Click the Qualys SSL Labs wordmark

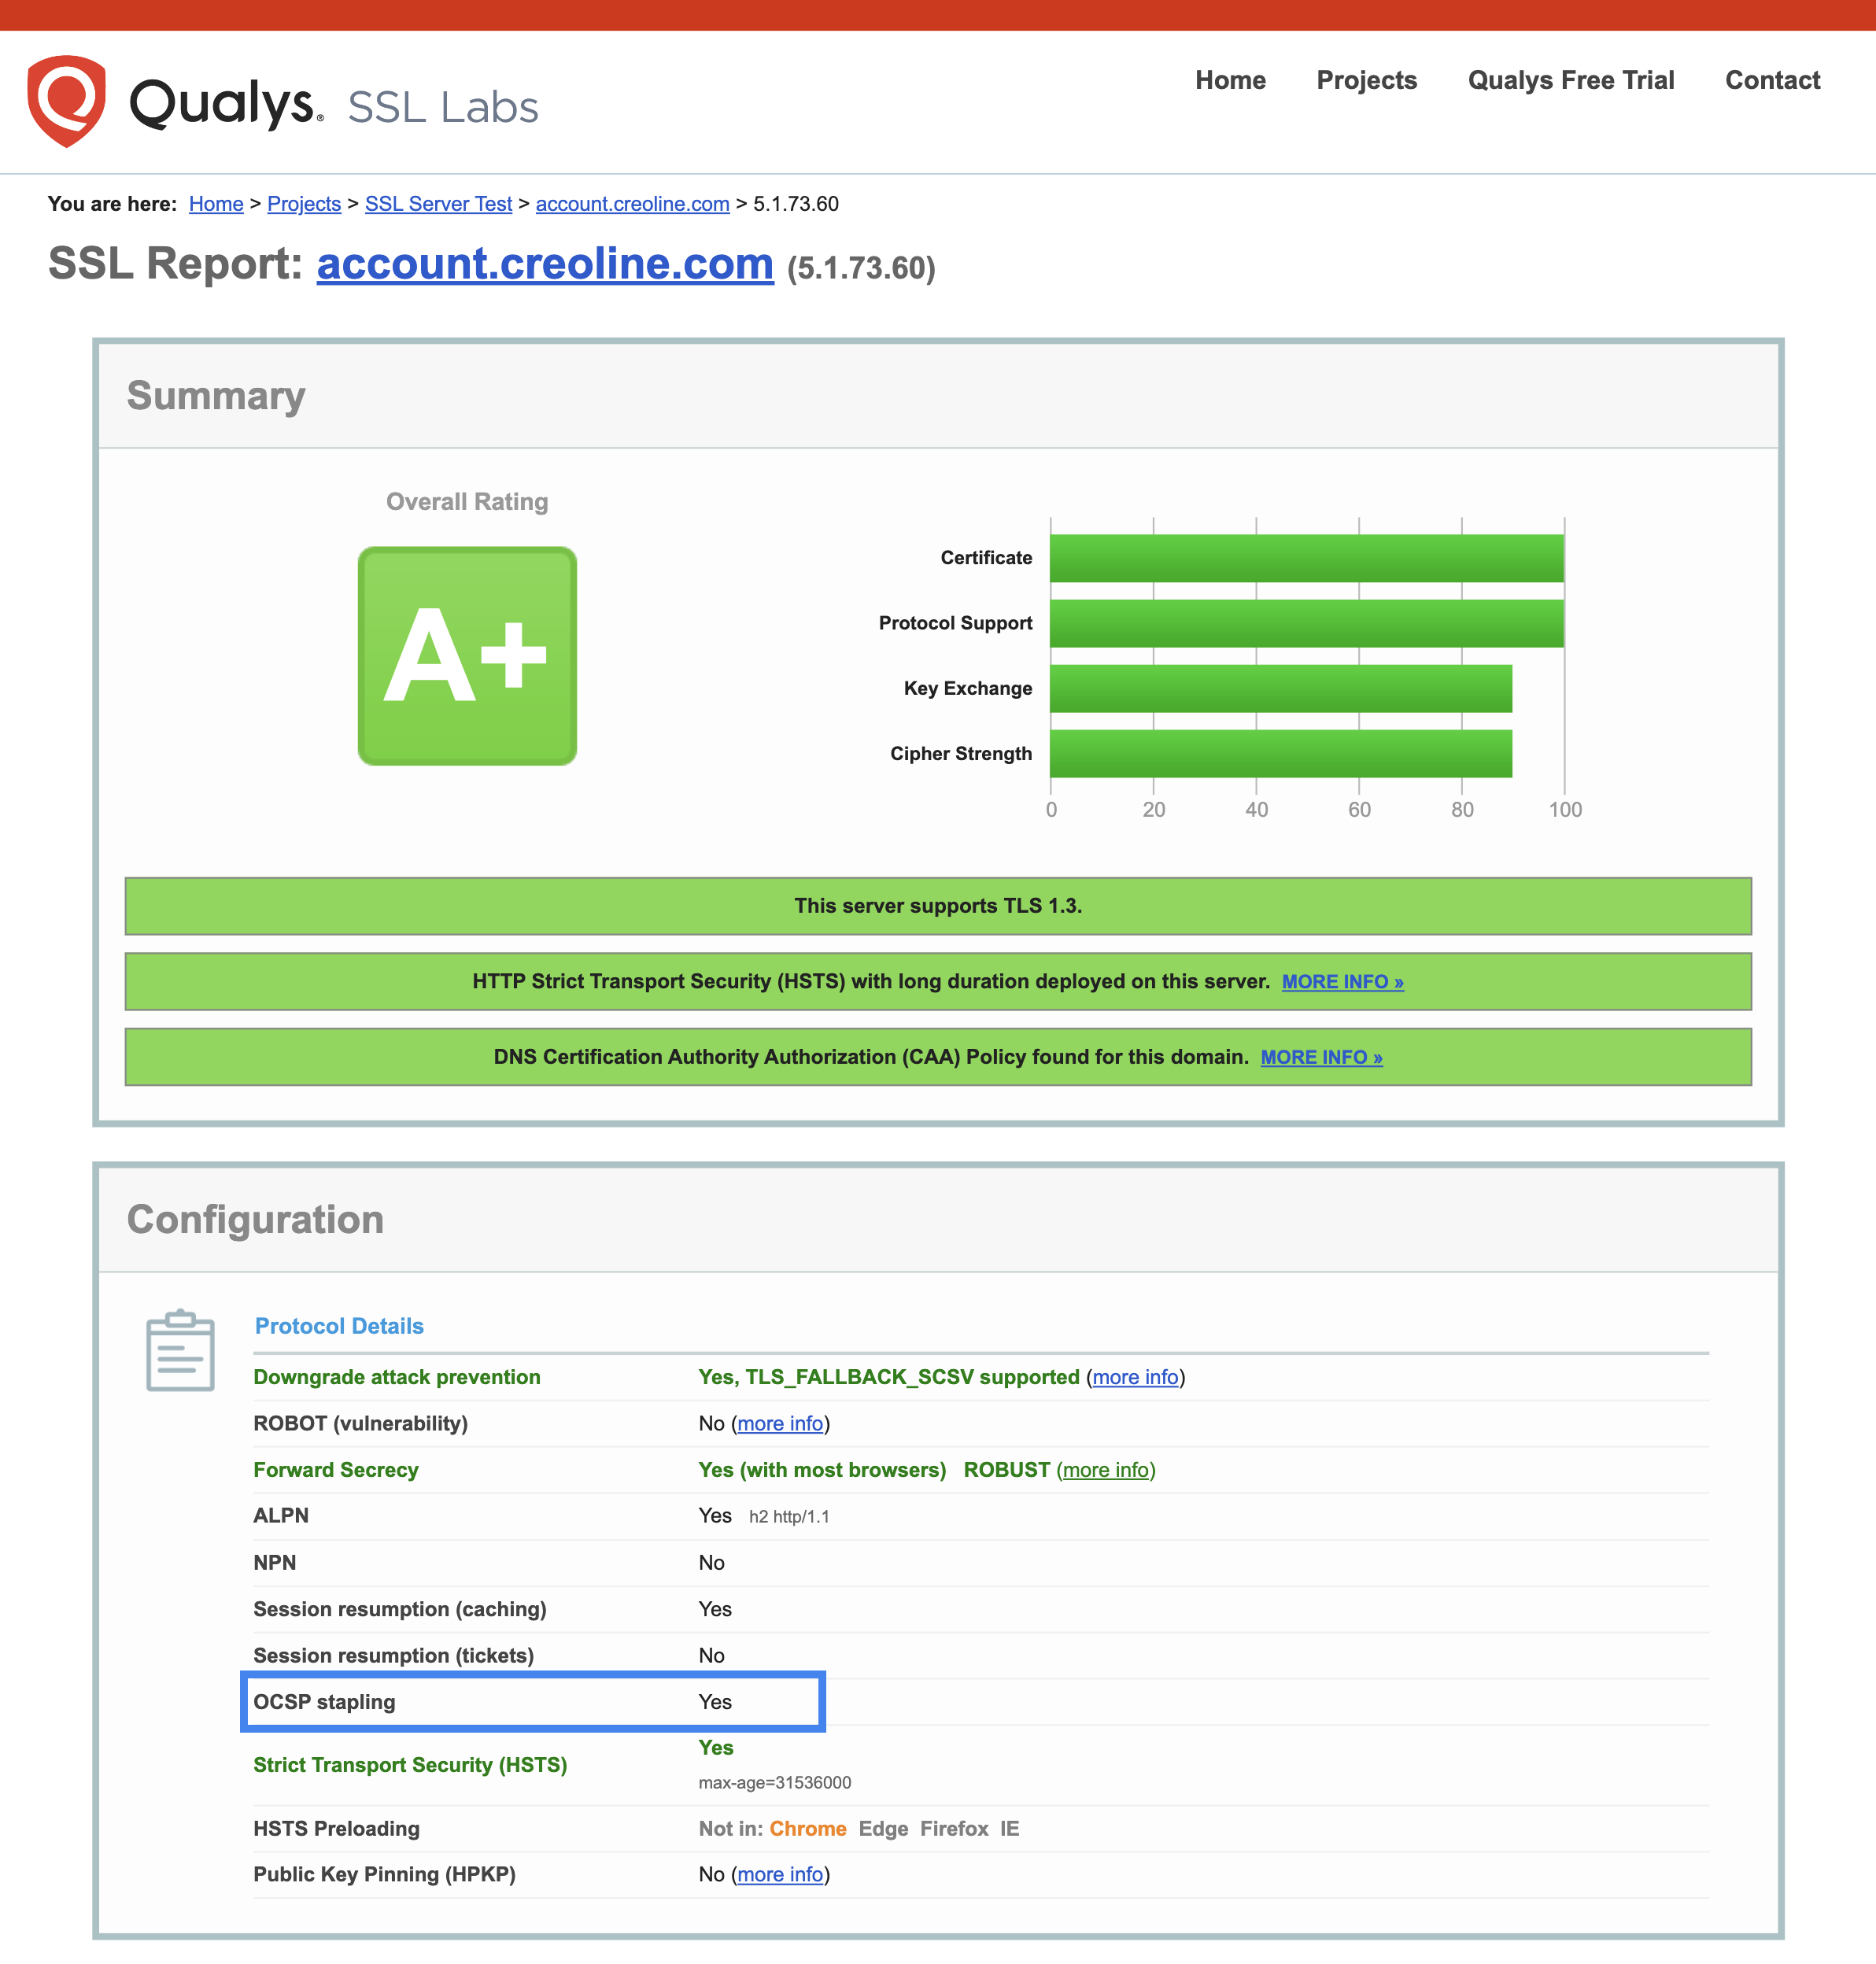coord(334,105)
